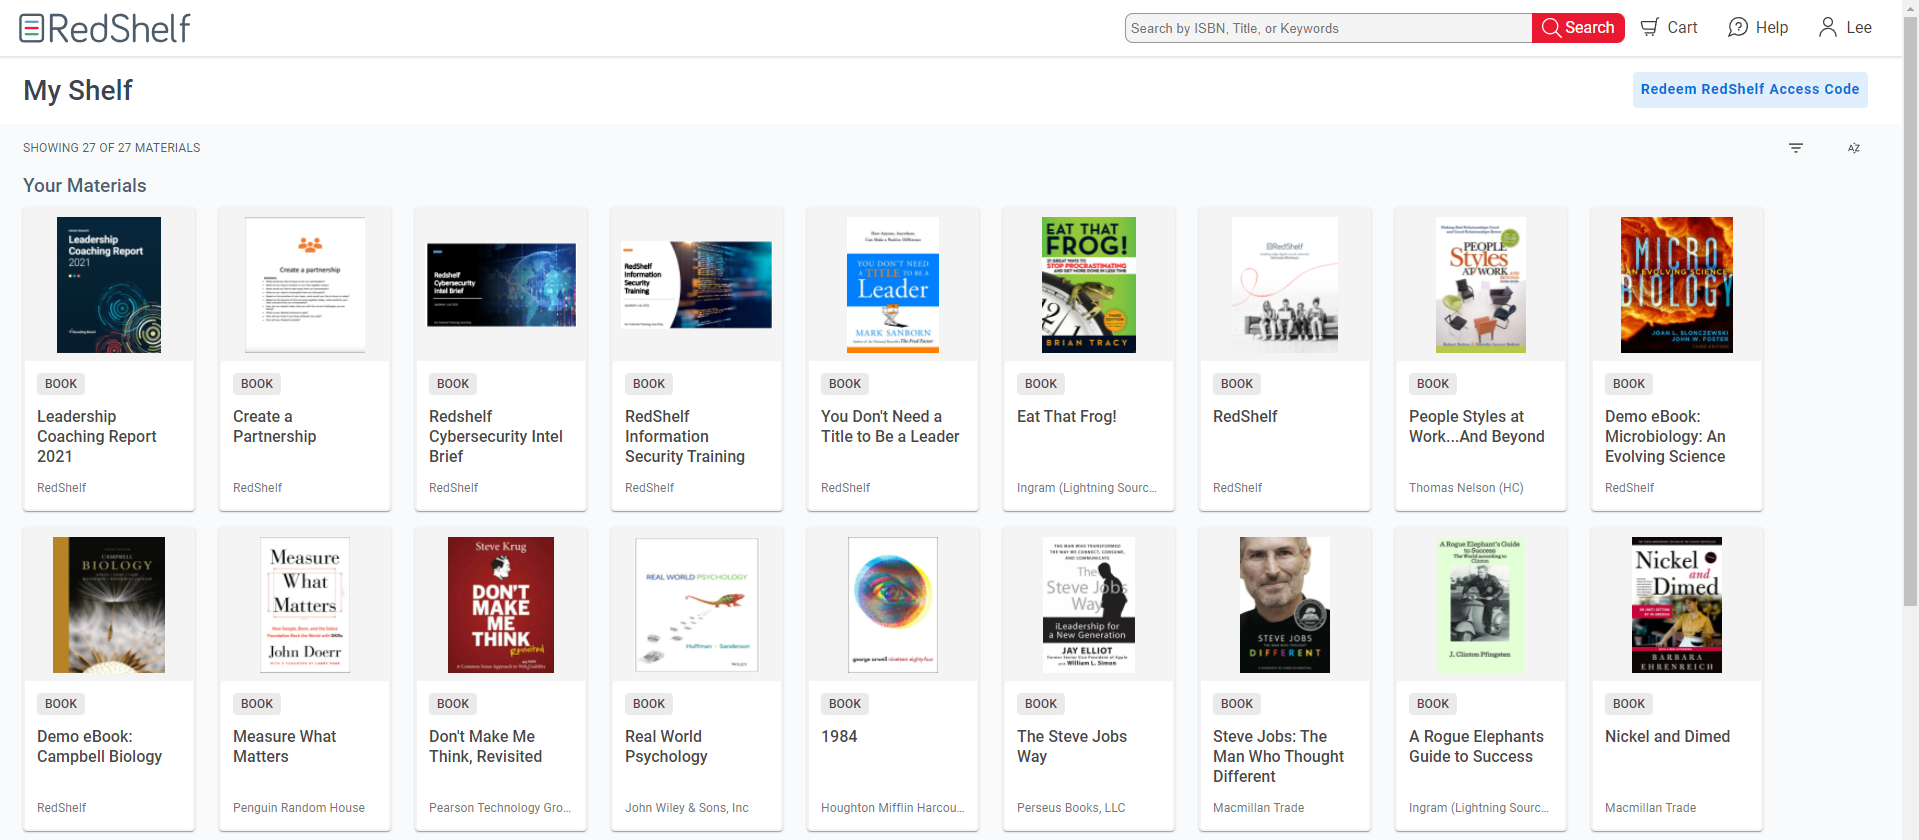This screenshot has width=1919, height=840.
Task: Open Measure What Matters title link
Action: tap(284, 746)
